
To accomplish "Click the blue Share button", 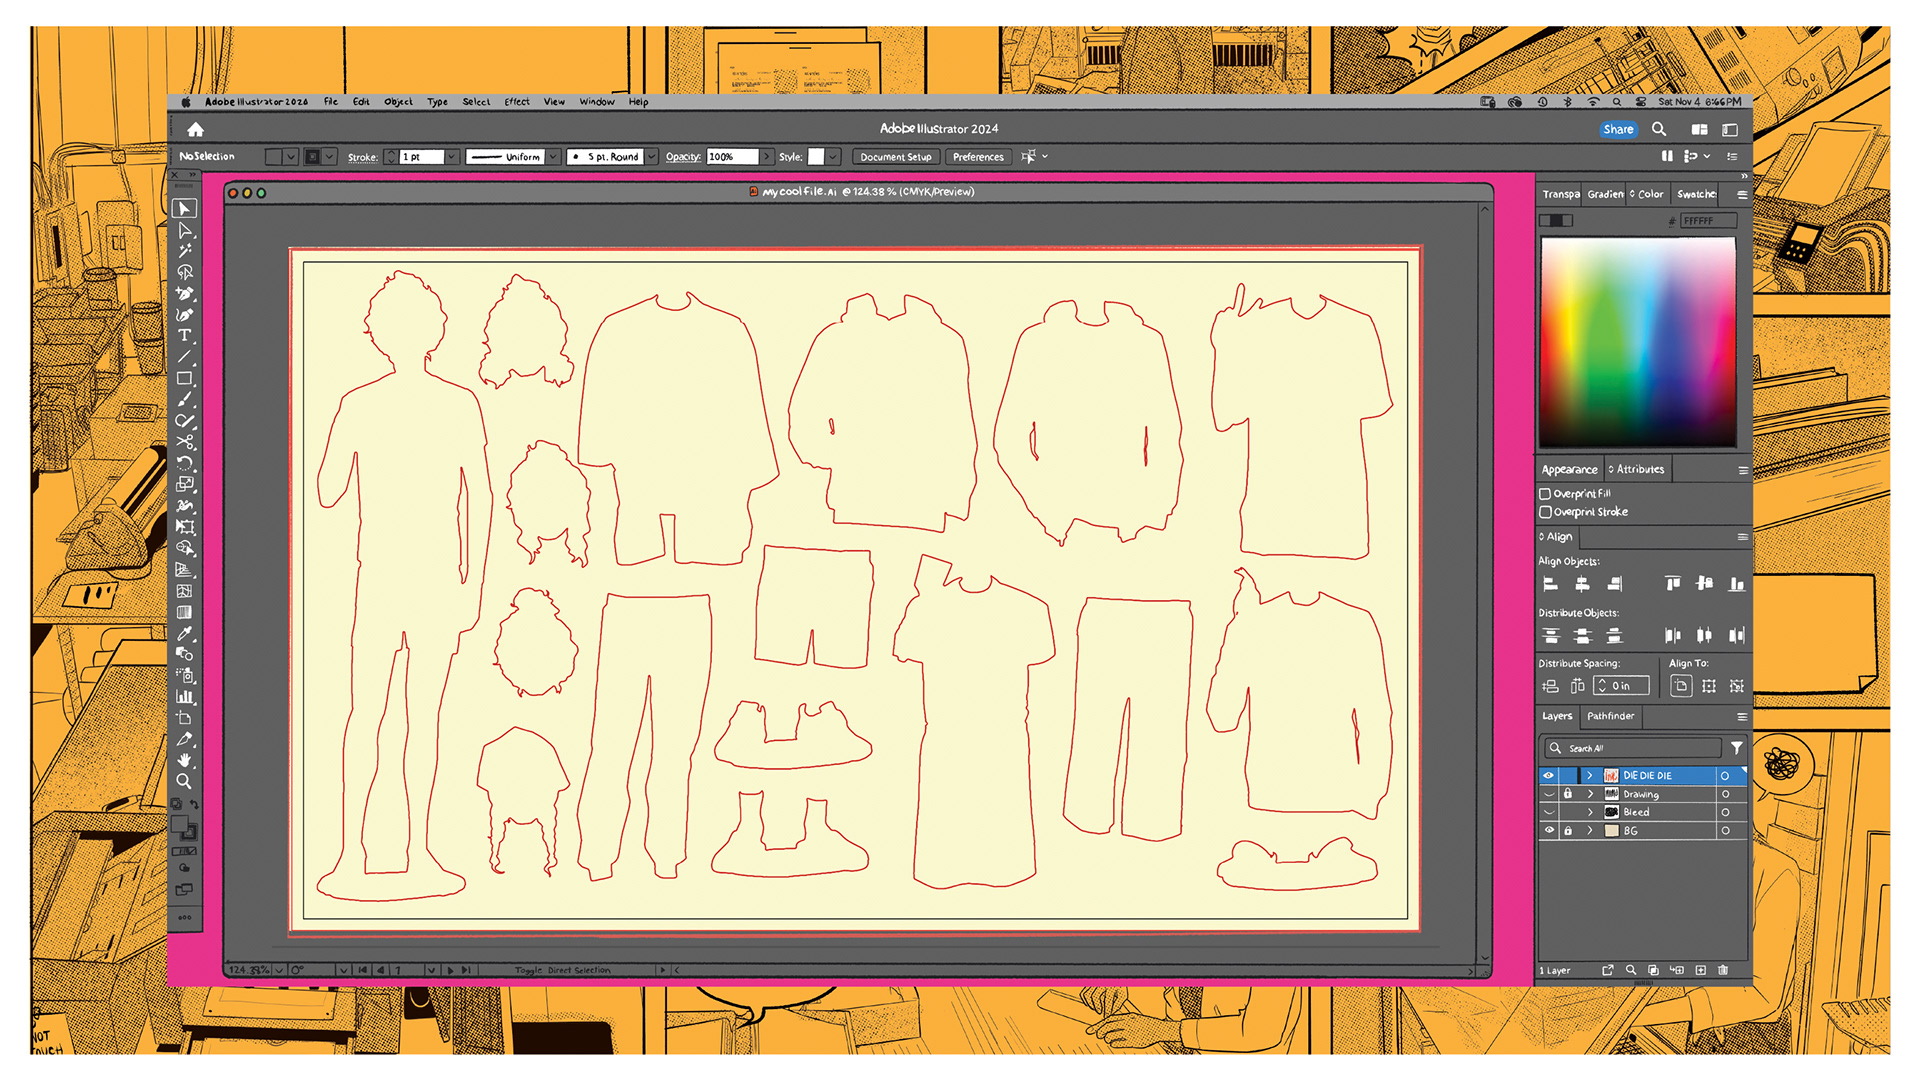I will 1617,129.
